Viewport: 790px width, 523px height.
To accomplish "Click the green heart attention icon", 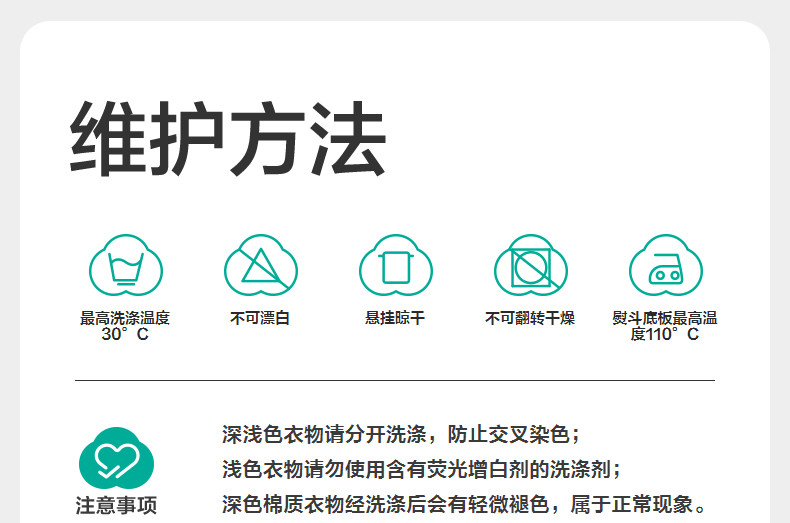I will coord(116,460).
